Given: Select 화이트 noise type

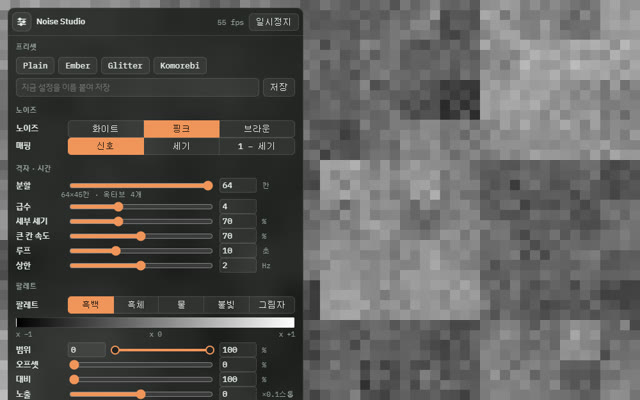Looking at the screenshot, I should click(x=106, y=129).
